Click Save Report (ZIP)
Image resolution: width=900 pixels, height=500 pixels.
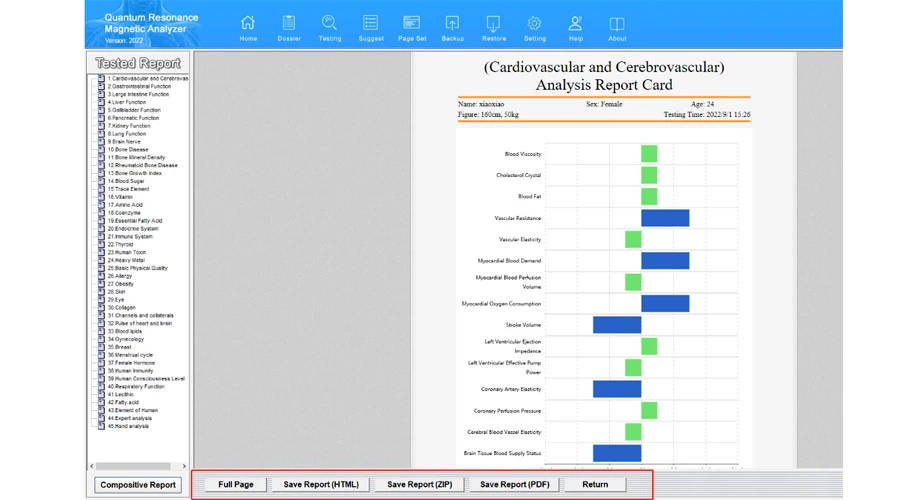click(420, 485)
